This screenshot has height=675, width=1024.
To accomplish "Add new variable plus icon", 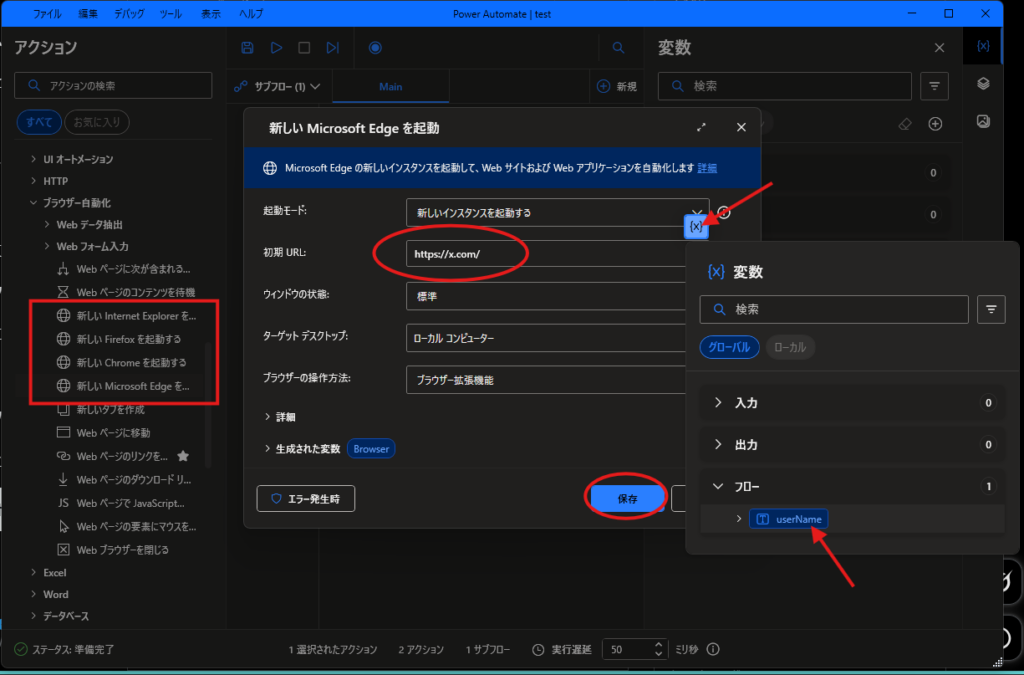I will click(x=935, y=124).
